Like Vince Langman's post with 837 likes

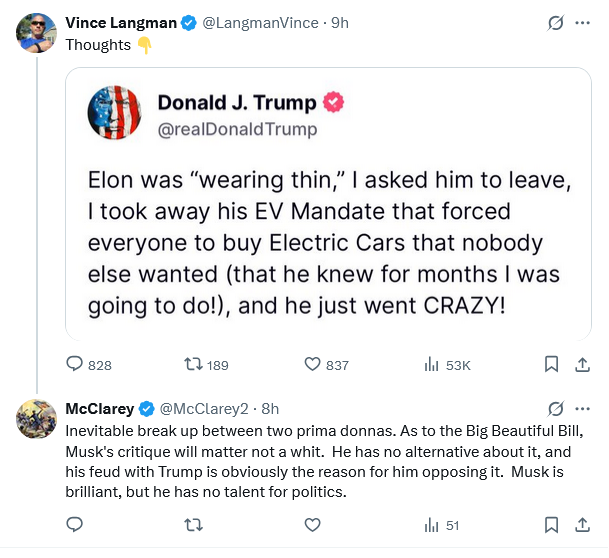pos(311,365)
